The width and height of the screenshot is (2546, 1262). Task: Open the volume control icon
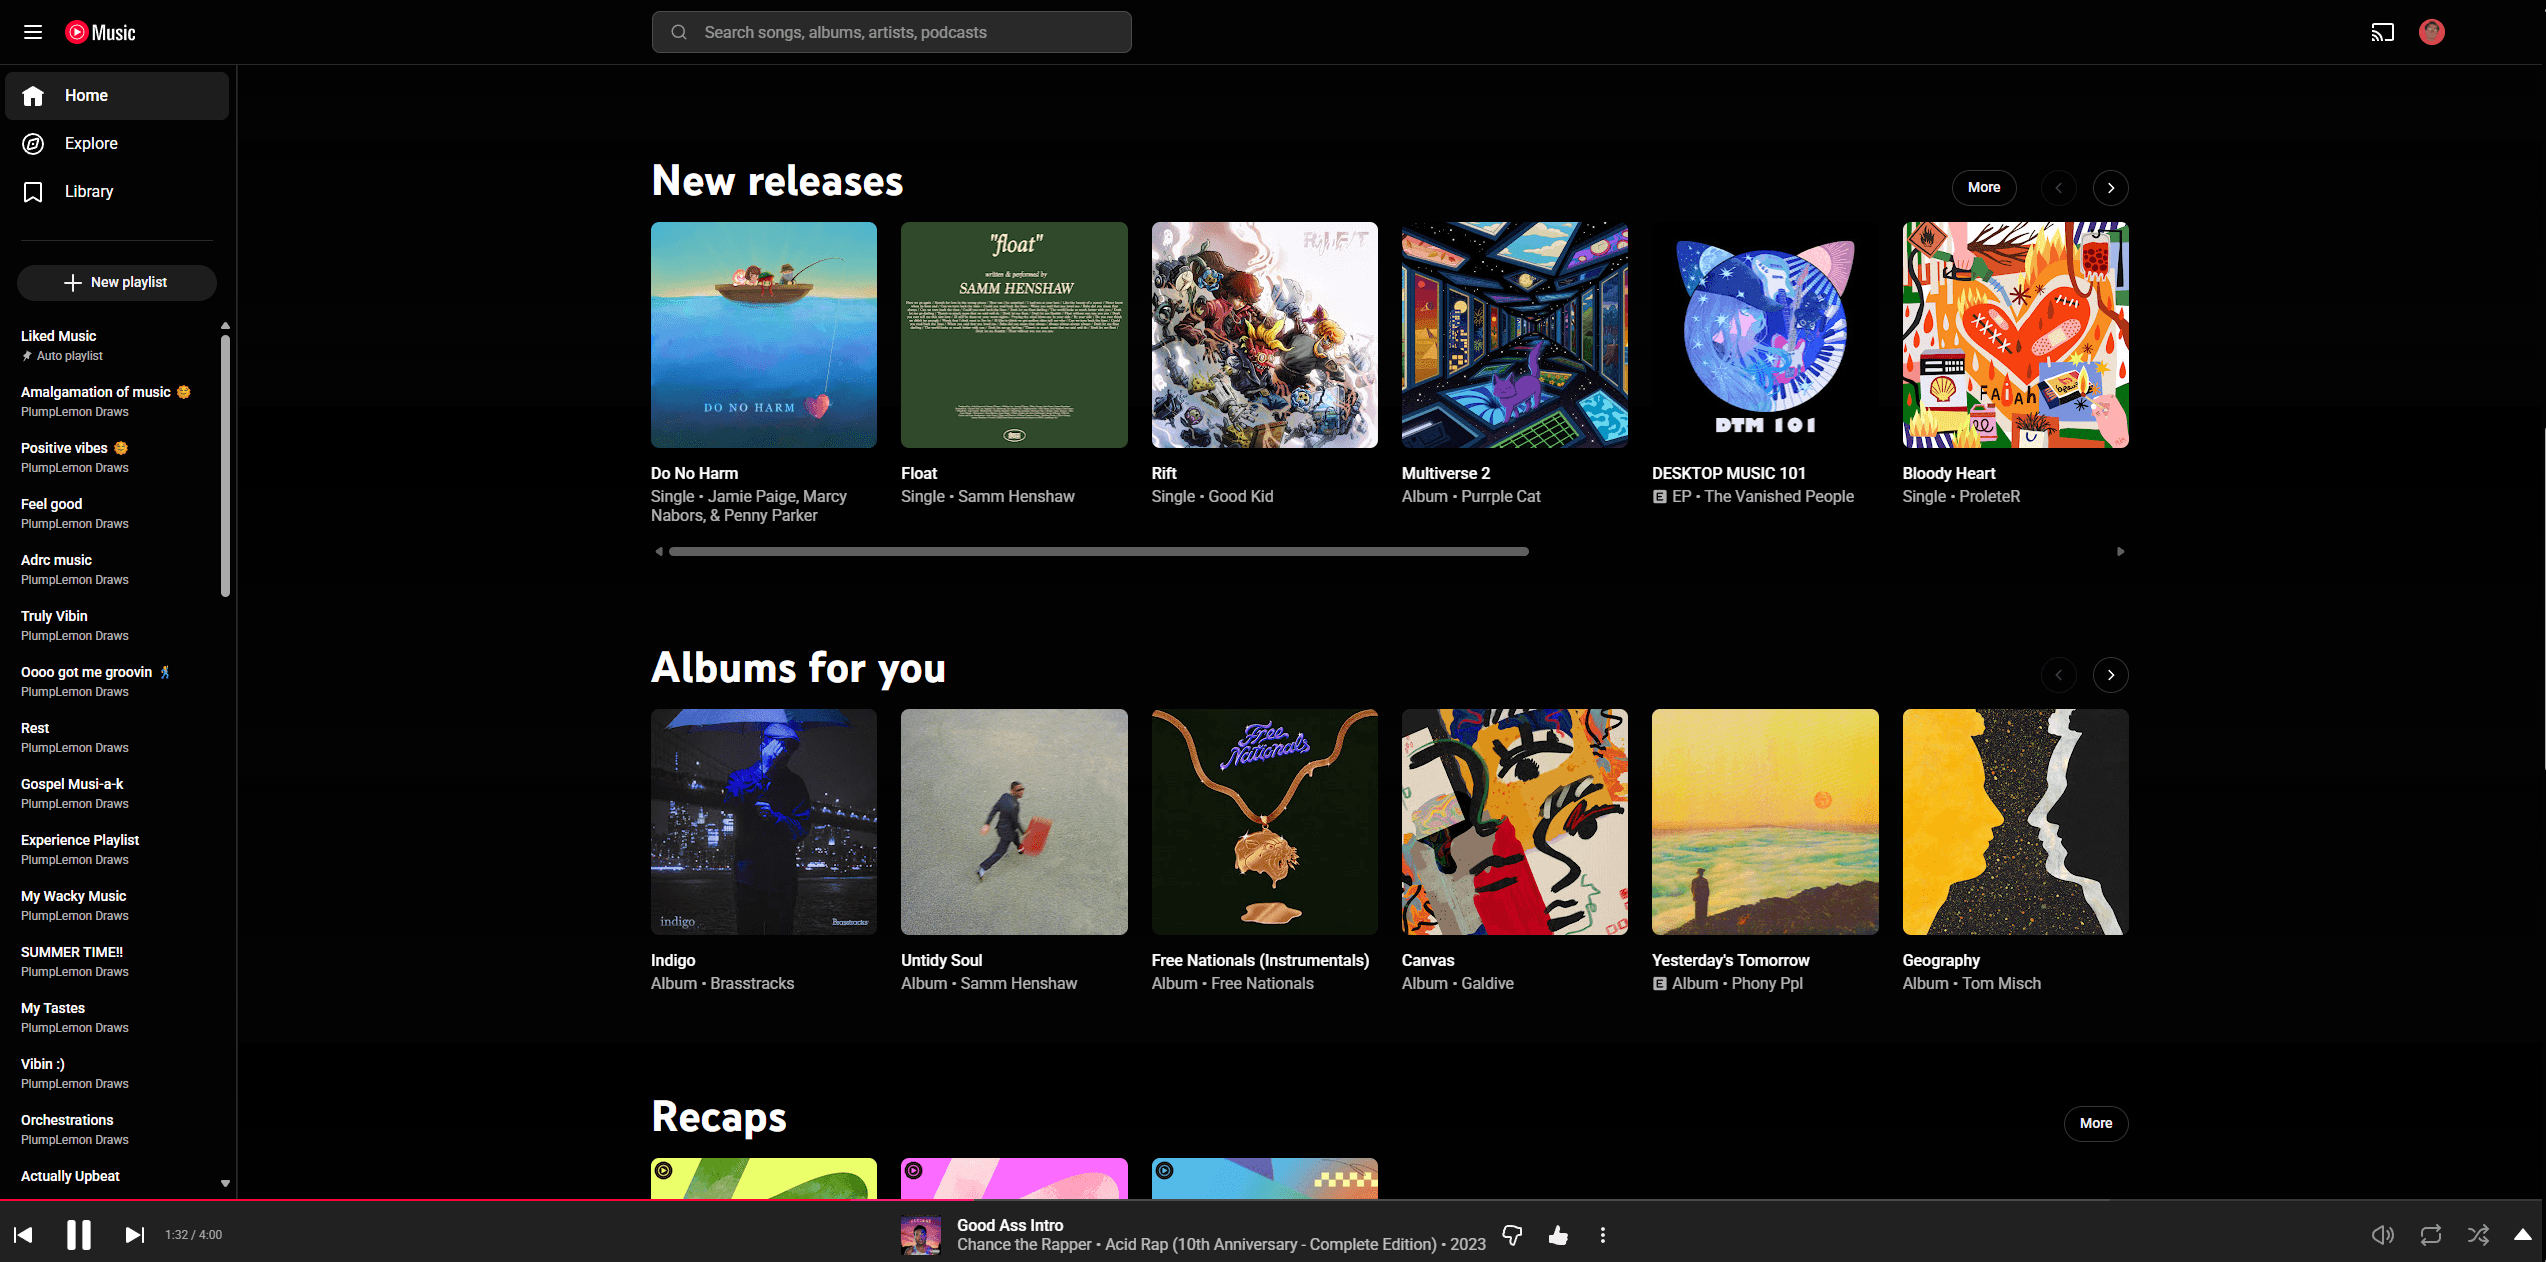tap(2382, 1235)
